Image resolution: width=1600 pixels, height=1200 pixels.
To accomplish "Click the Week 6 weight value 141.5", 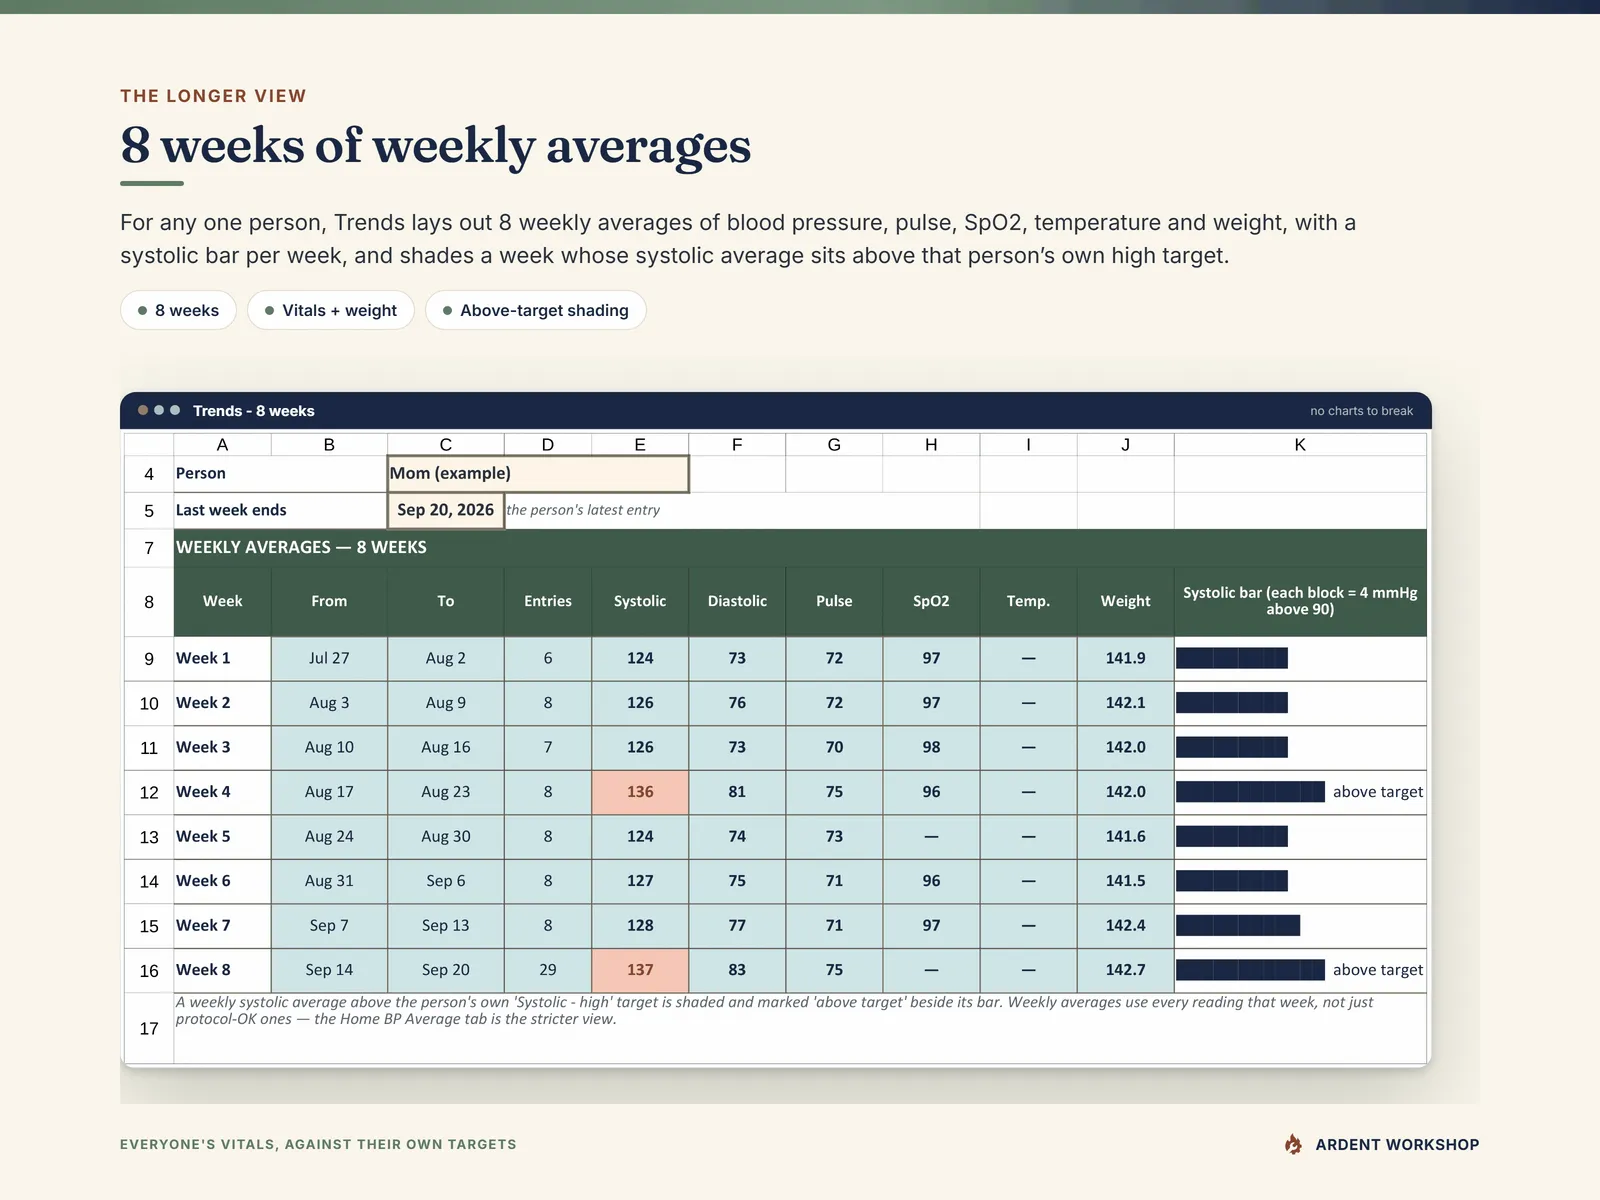I will pos(1126,881).
